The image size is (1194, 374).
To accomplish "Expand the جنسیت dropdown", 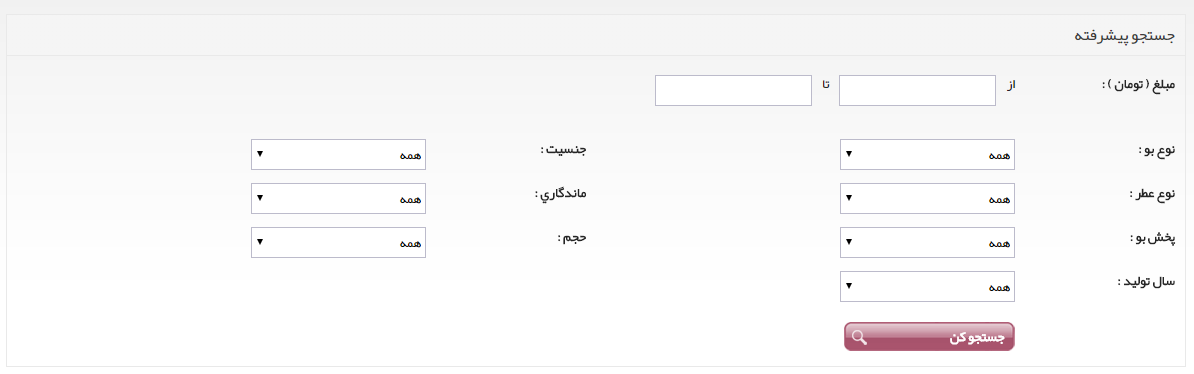I will point(338,155).
